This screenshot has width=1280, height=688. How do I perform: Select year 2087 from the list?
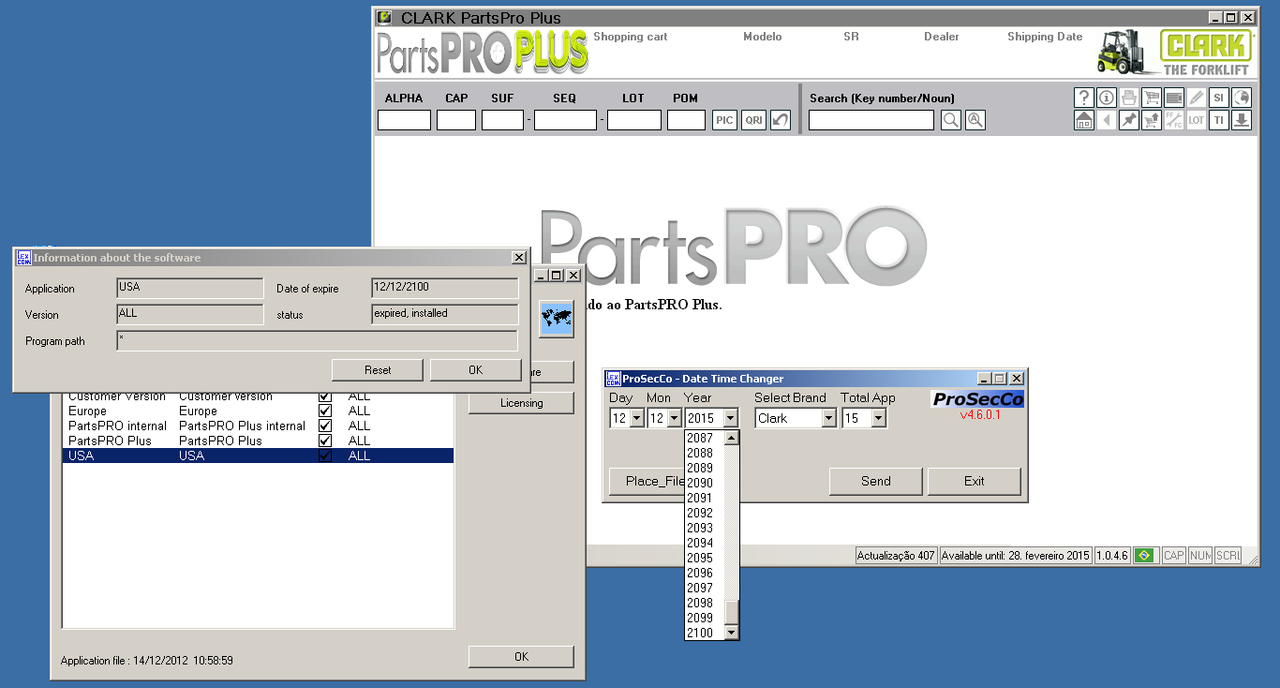tap(700, 438)
